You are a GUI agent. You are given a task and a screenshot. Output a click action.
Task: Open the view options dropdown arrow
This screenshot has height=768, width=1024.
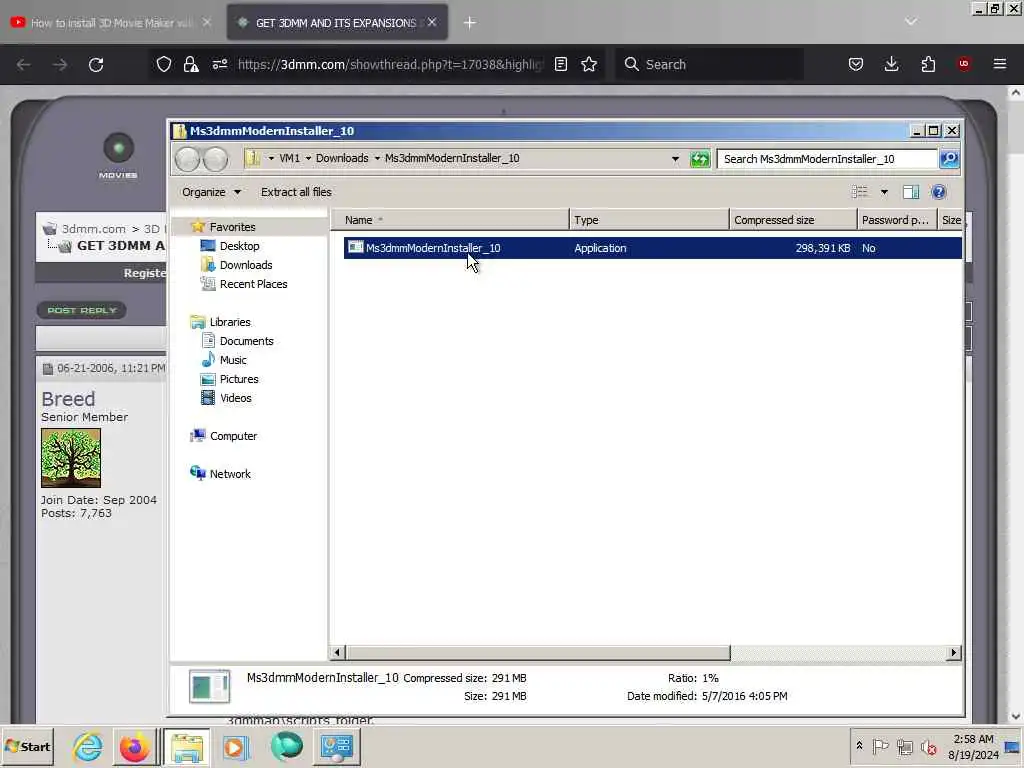pos(884,192)
